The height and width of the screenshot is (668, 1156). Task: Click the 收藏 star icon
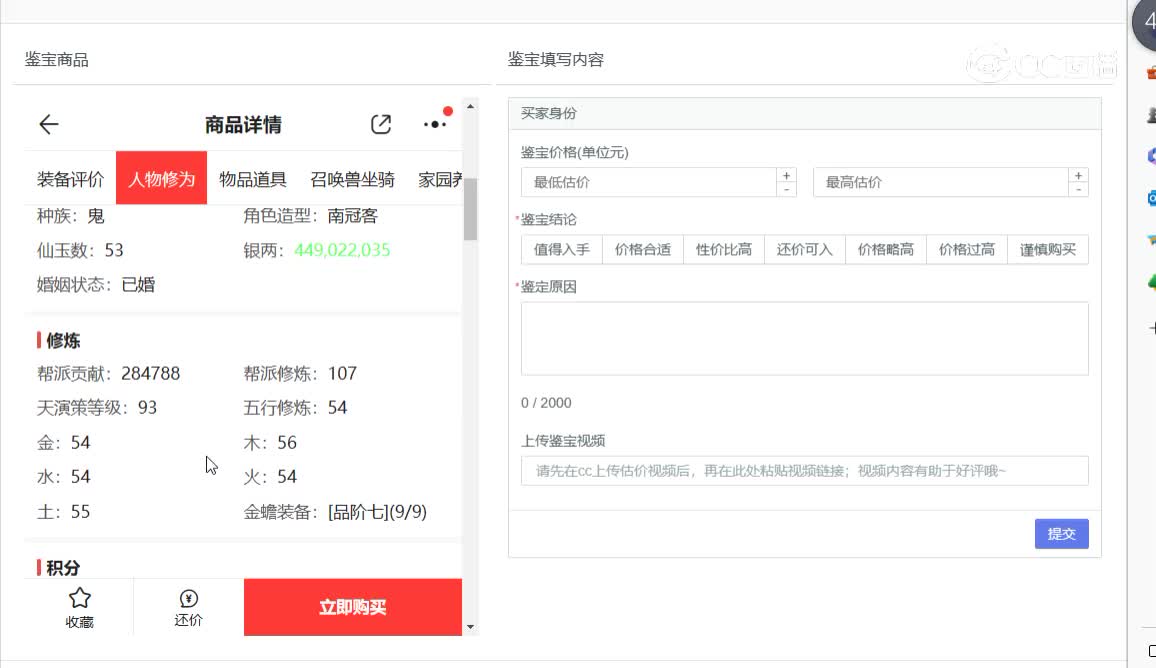pyautogui.click(x=80, y=598)
